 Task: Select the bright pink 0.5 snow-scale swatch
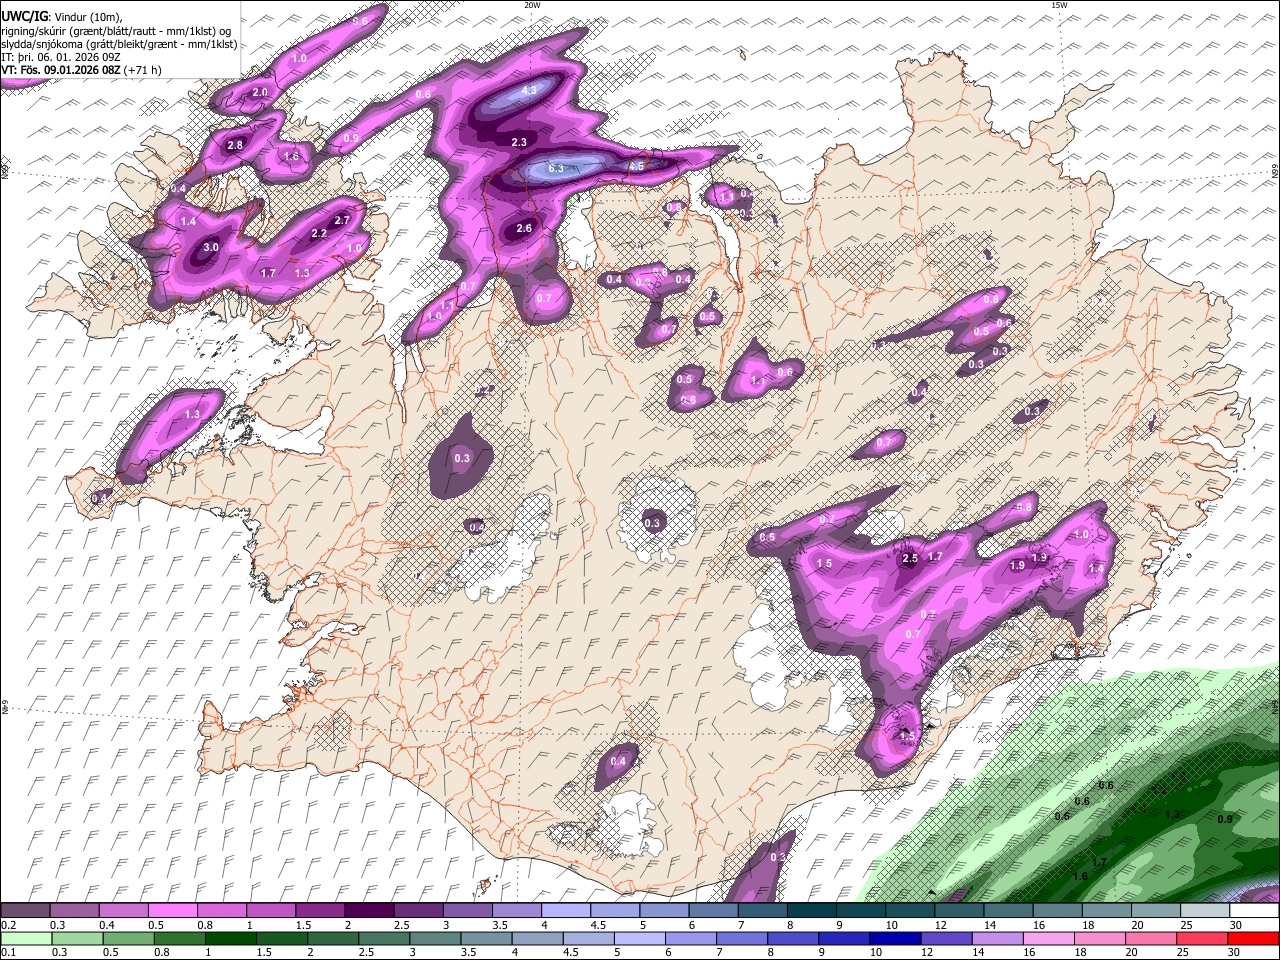[172, 911]
